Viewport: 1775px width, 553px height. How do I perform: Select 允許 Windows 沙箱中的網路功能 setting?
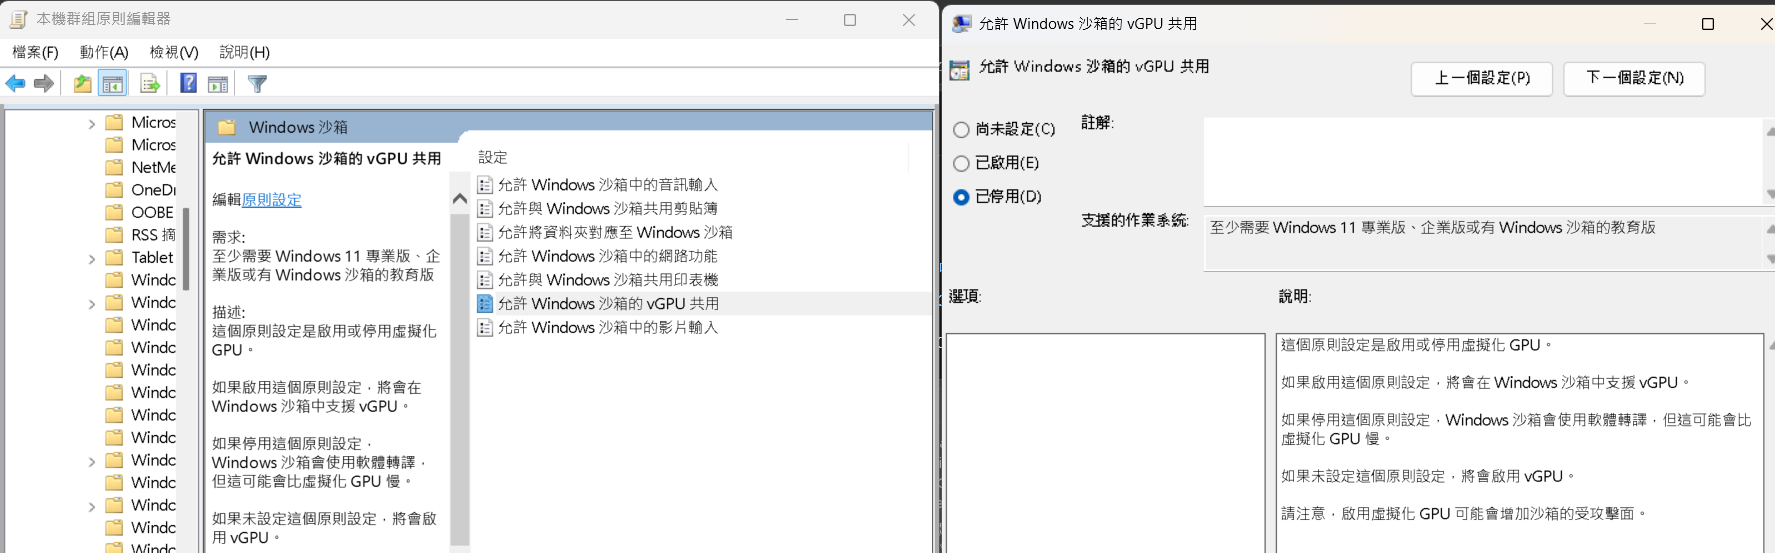(608, 256)
